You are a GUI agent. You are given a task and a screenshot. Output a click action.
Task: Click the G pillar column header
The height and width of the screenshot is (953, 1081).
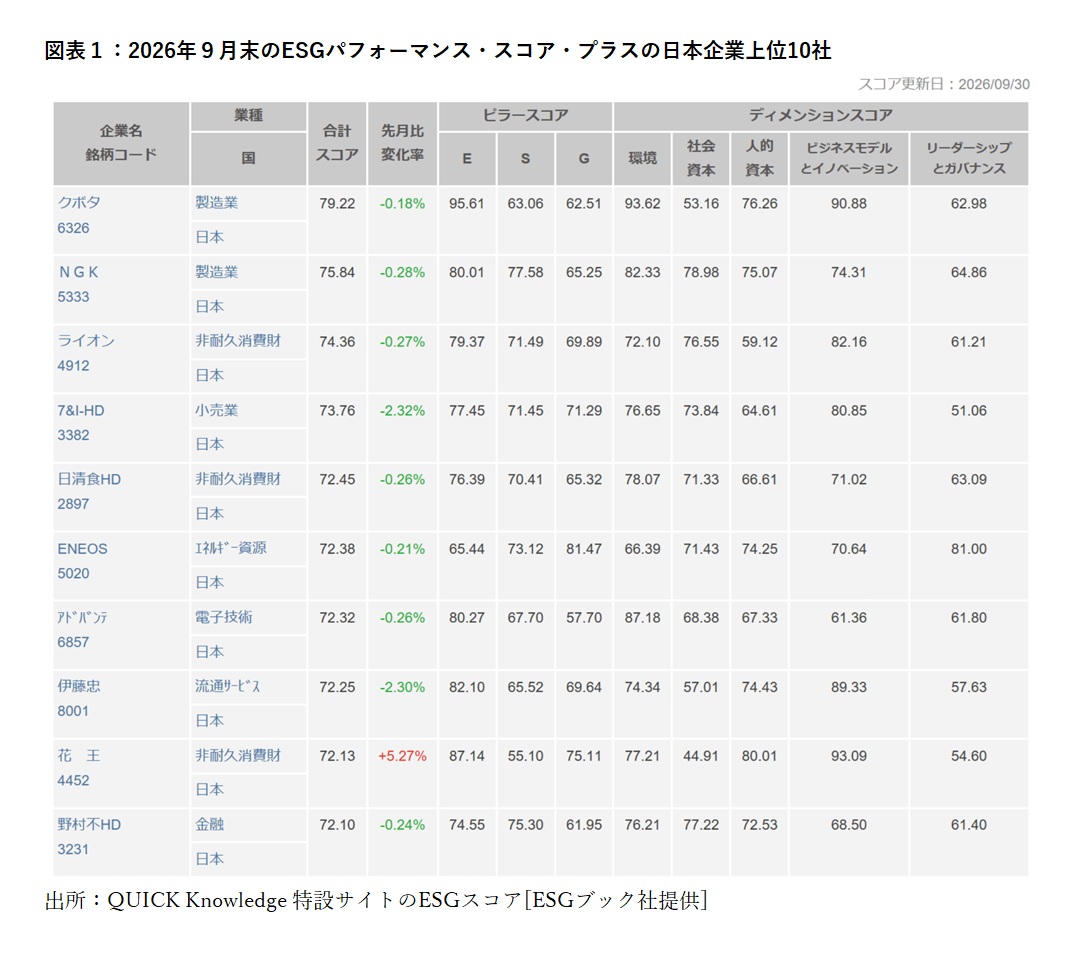pos(584,159)
